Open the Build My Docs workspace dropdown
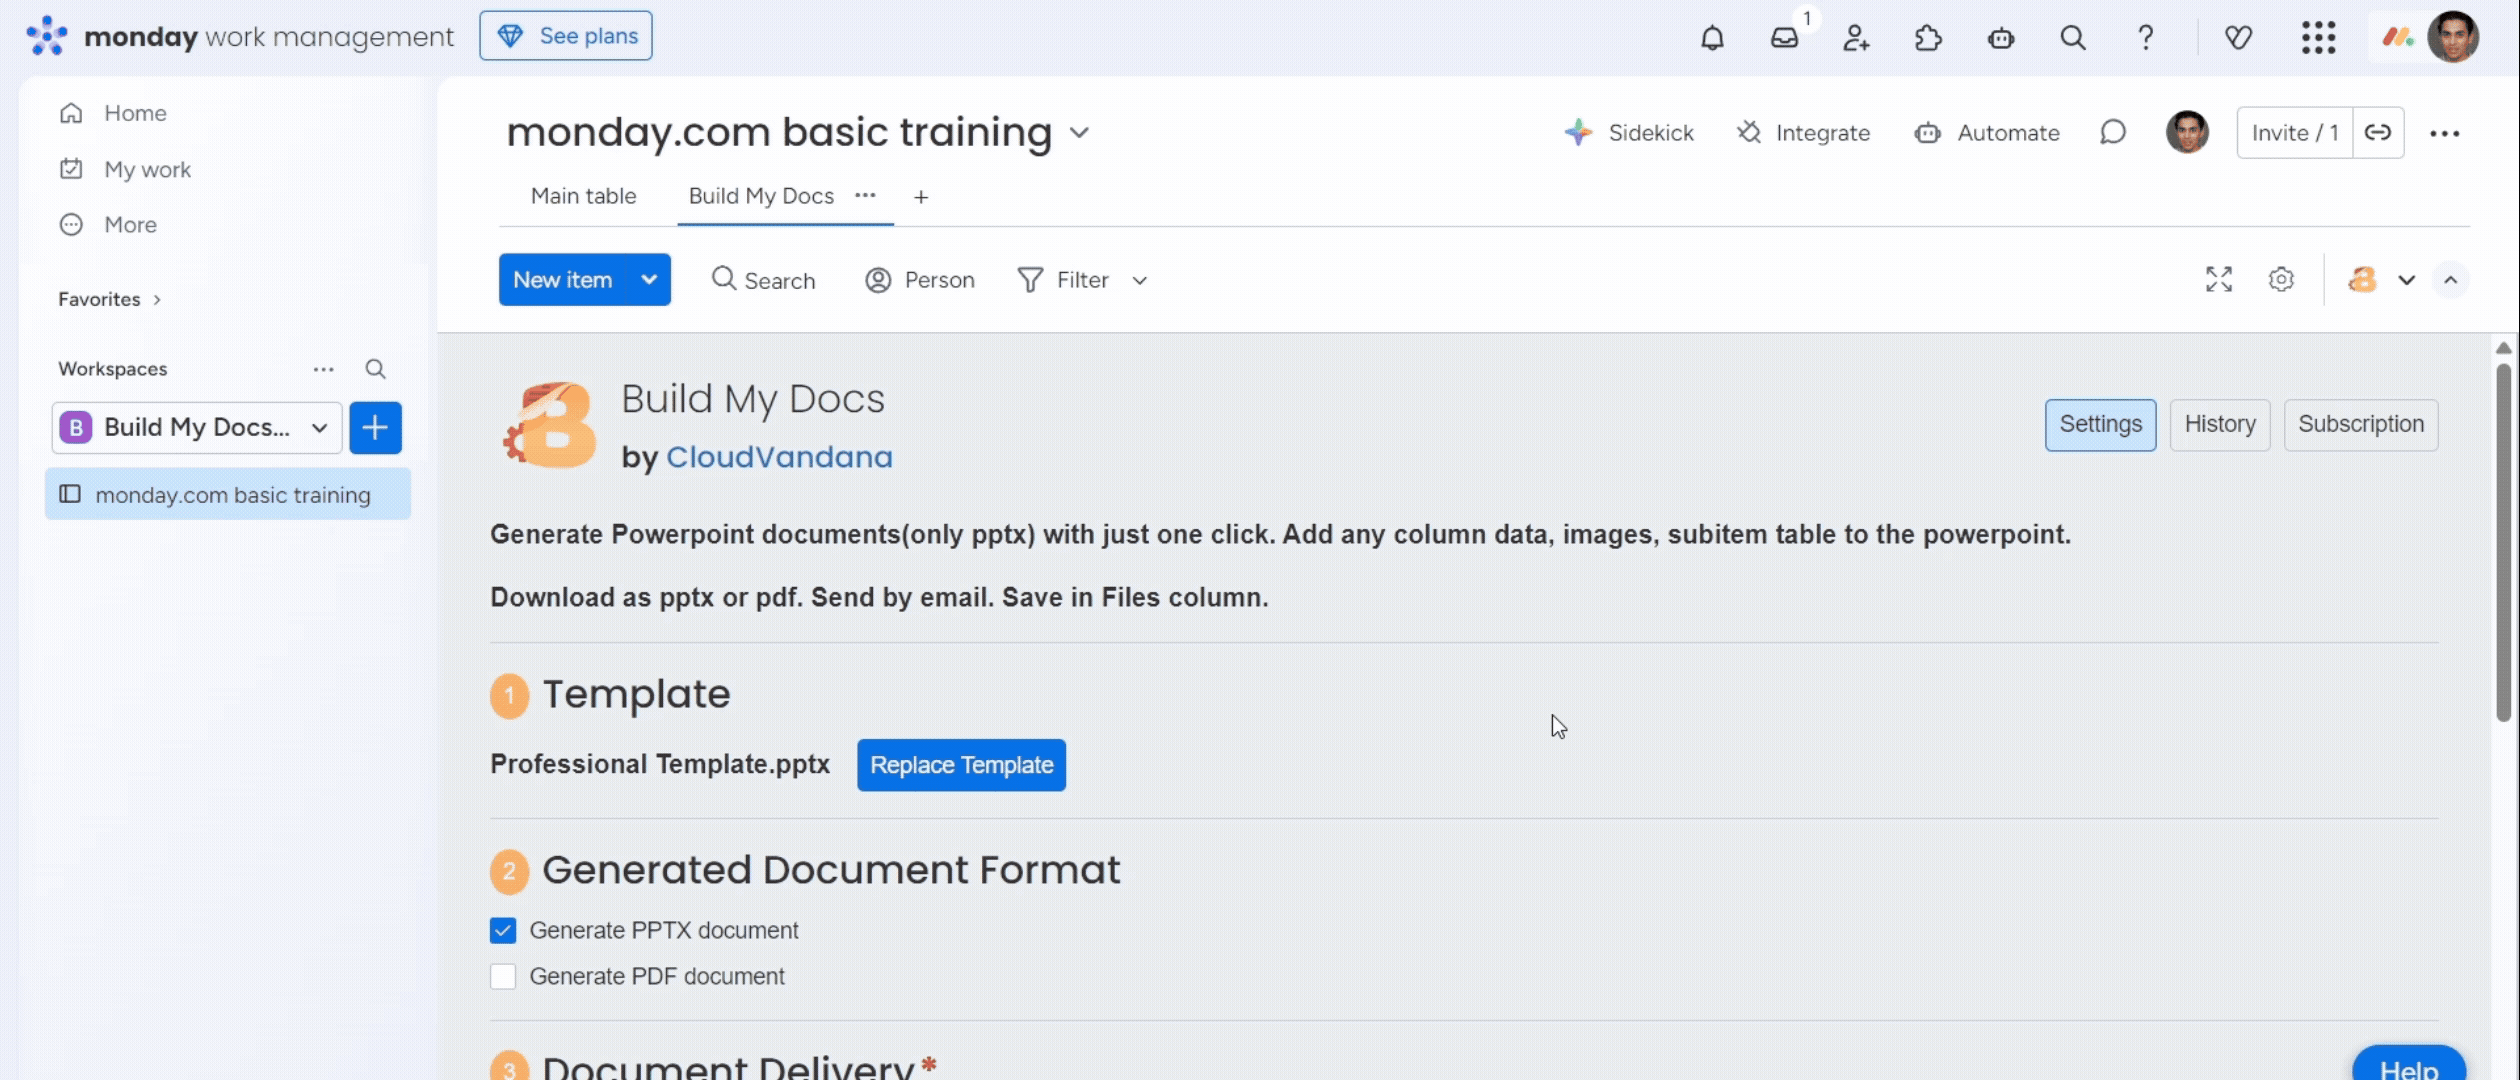The height and width of the screenshot is (1080, 2520). click(x=197, y=428)
